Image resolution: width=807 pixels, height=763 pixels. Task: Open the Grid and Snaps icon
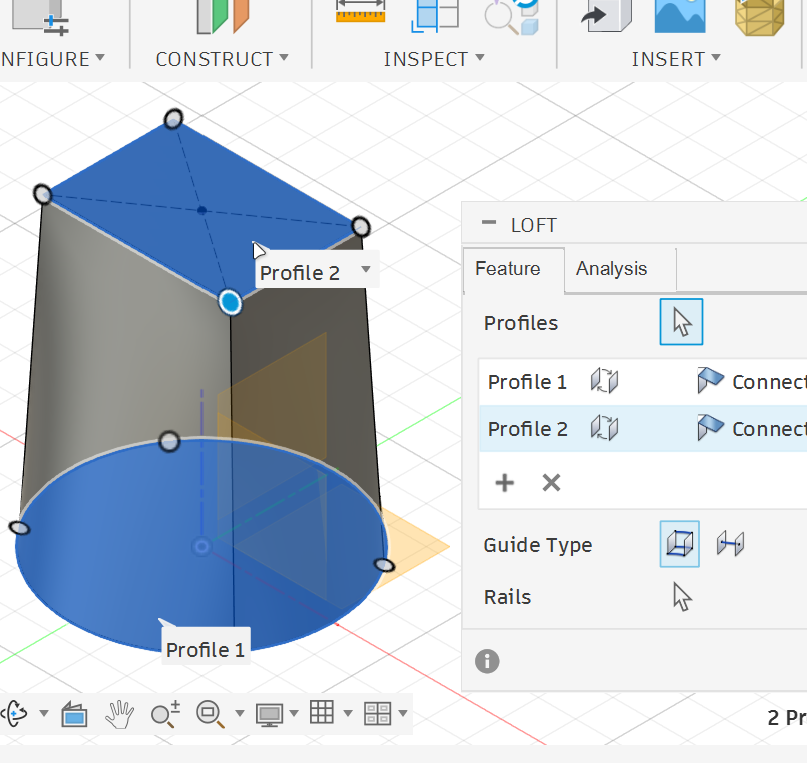click(322, 713)
